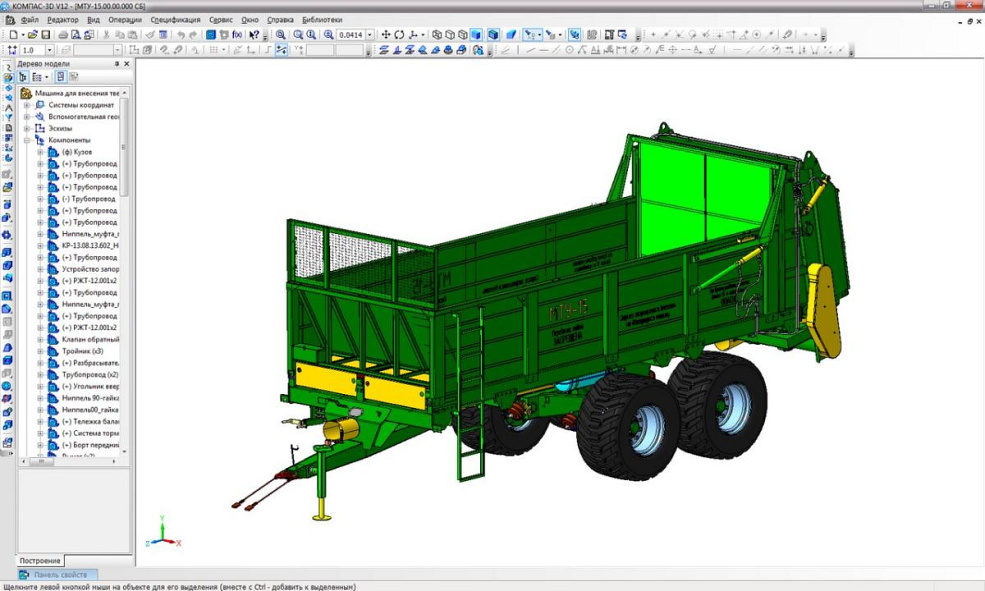
Task: Toggle shaded display mode
Action: 476,34
